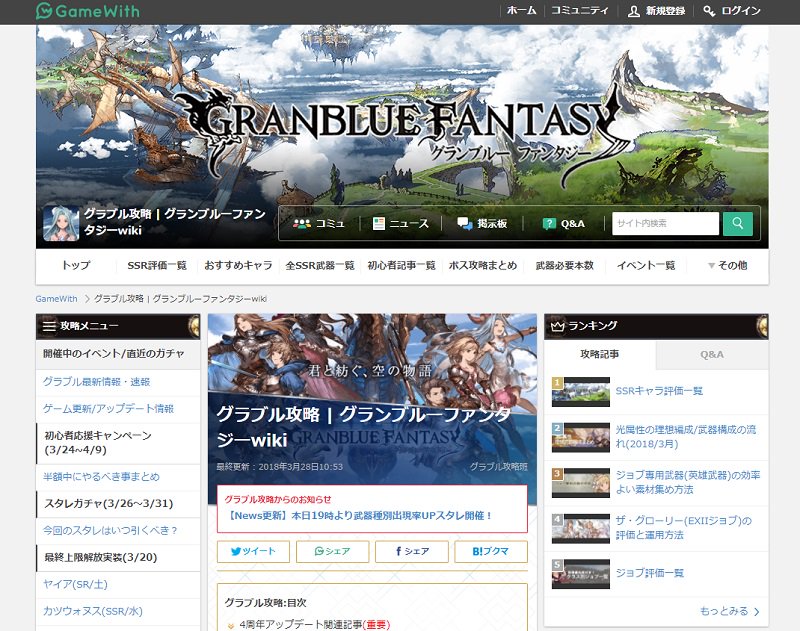
Task: Open rank 1 thumbnail SSRキャラ評価一覧
Action: click(x=581, y=392)
